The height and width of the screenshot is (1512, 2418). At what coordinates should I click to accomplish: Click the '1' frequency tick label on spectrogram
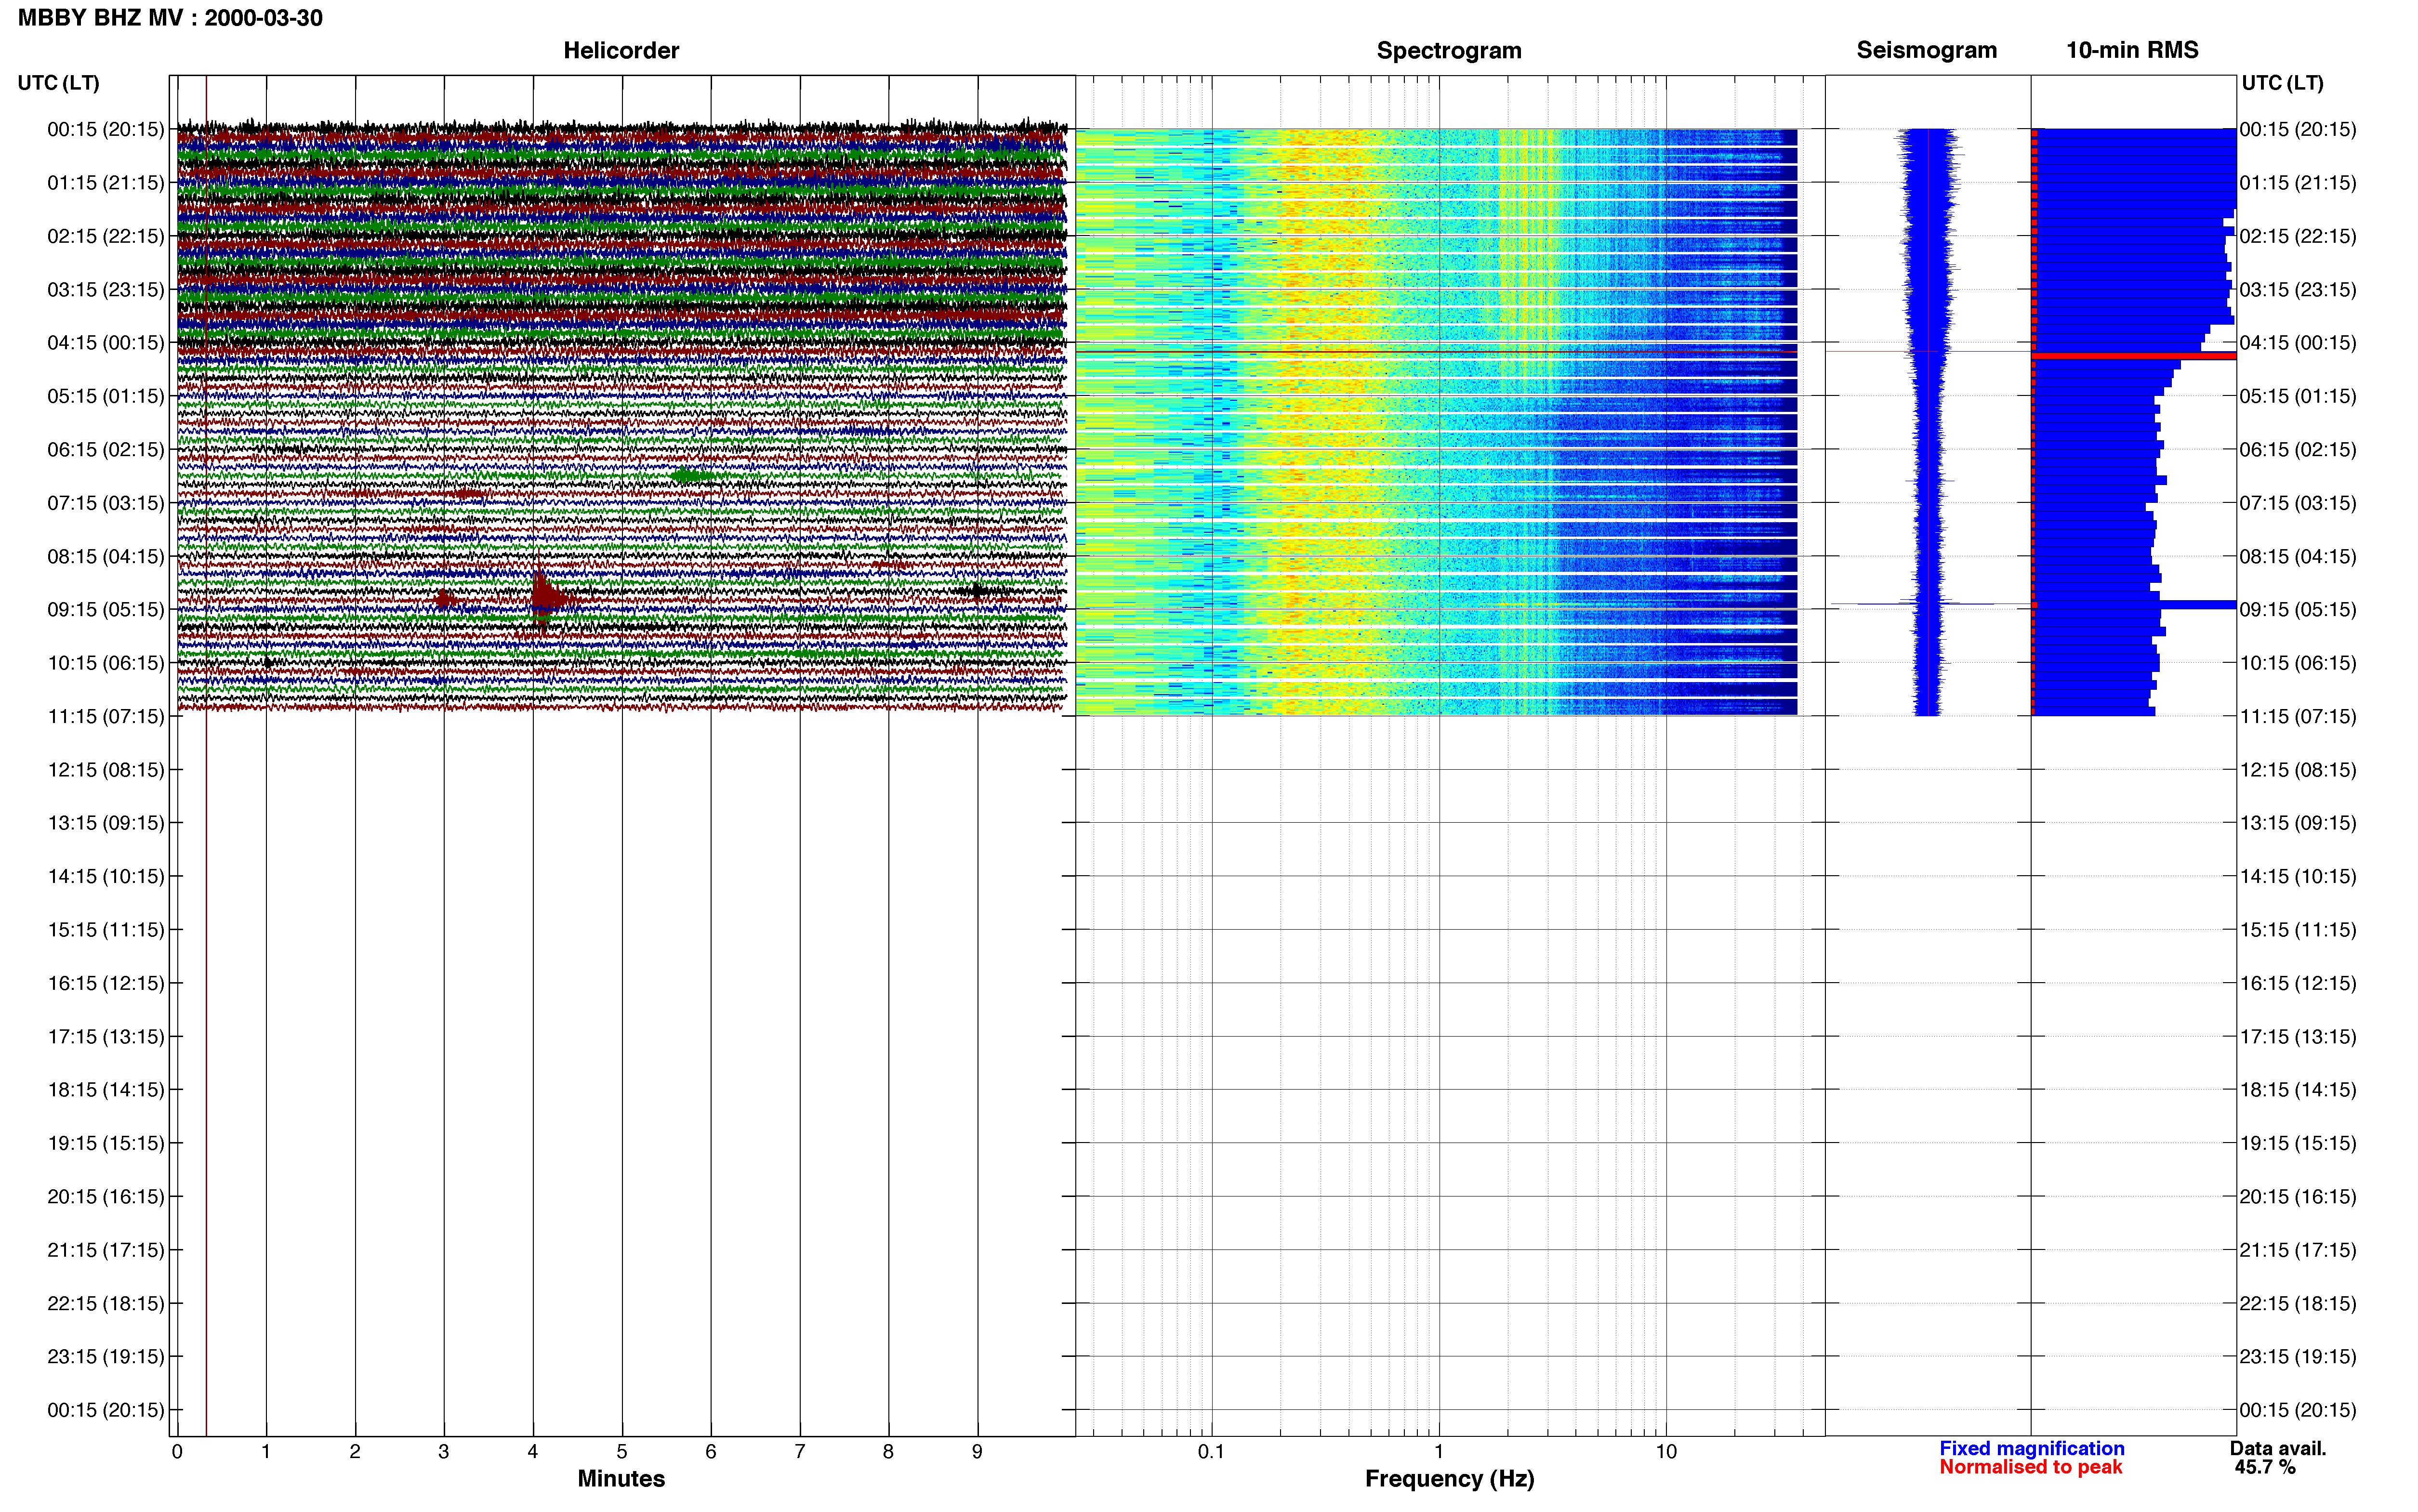point(1439,1451)
